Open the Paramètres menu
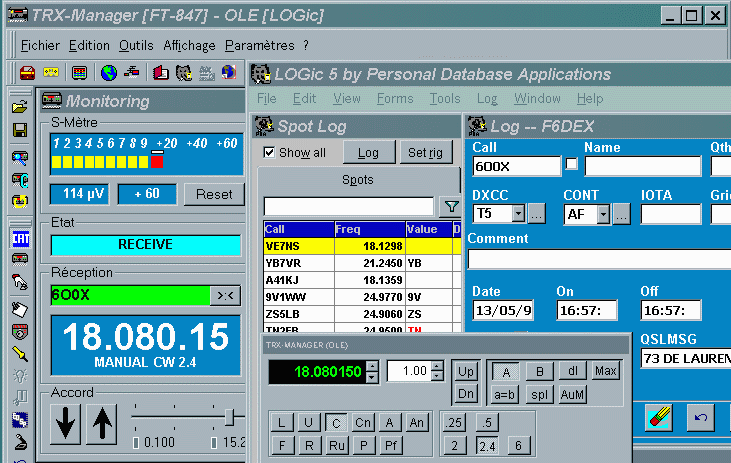The width and height of the screenshot is (731, 463). point(260,45)
